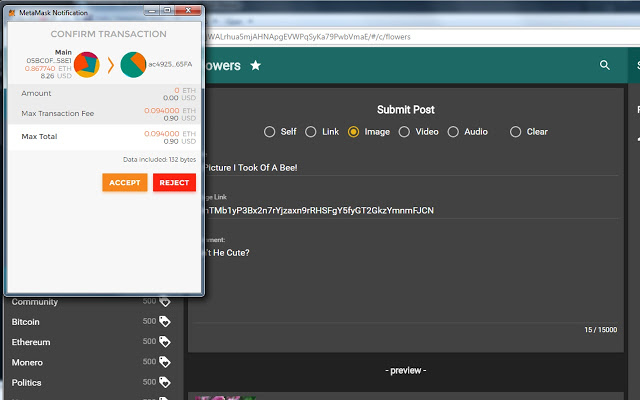Choose the Audio post type option
Viewport: 640px width, 400px height.
[453, 132]
